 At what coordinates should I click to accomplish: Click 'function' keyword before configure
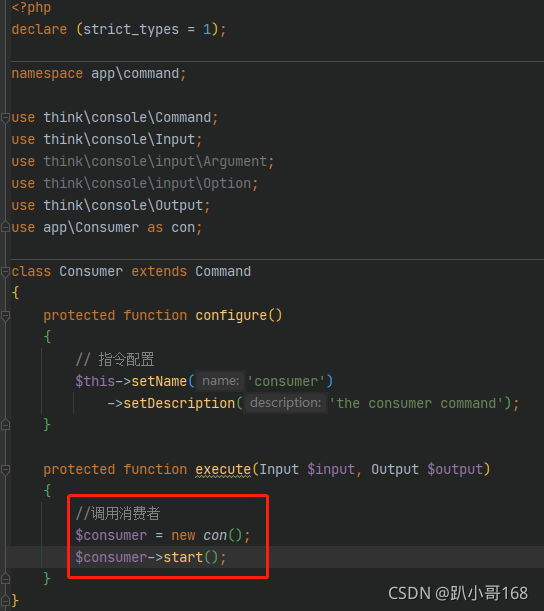(155, 316)
